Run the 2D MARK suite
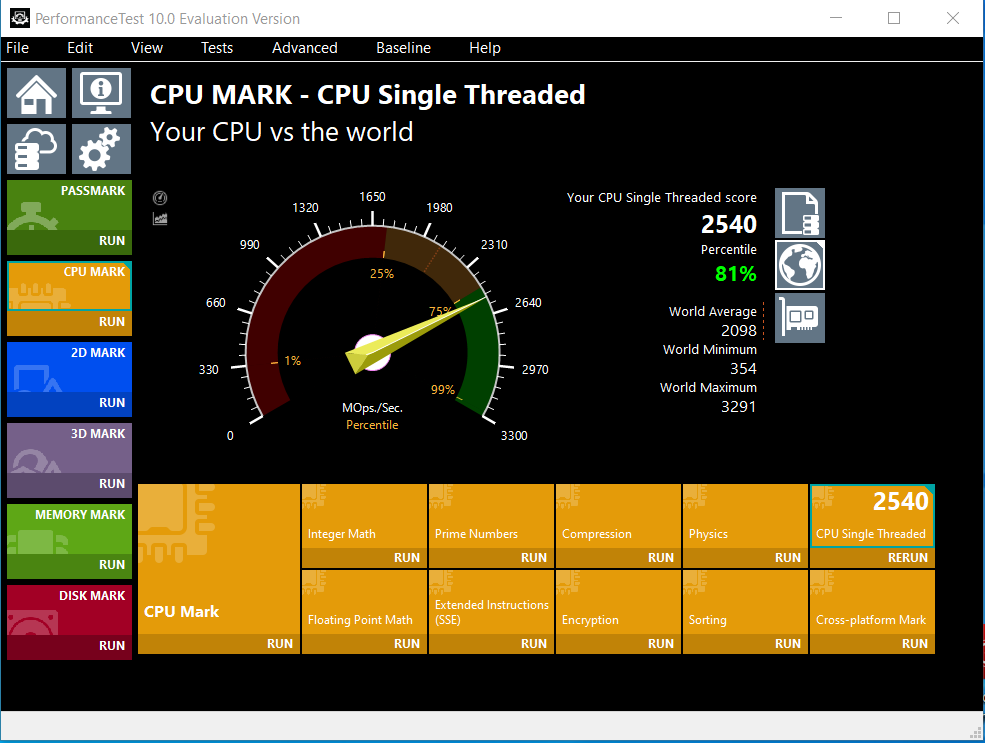The height and width of the screenshot is (743, 985). (70, 403)
